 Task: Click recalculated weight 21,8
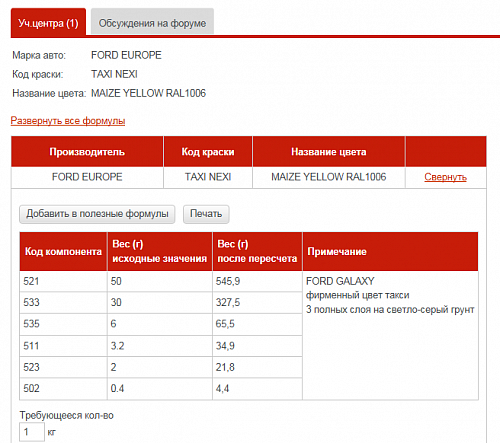(x=225, y=367)
